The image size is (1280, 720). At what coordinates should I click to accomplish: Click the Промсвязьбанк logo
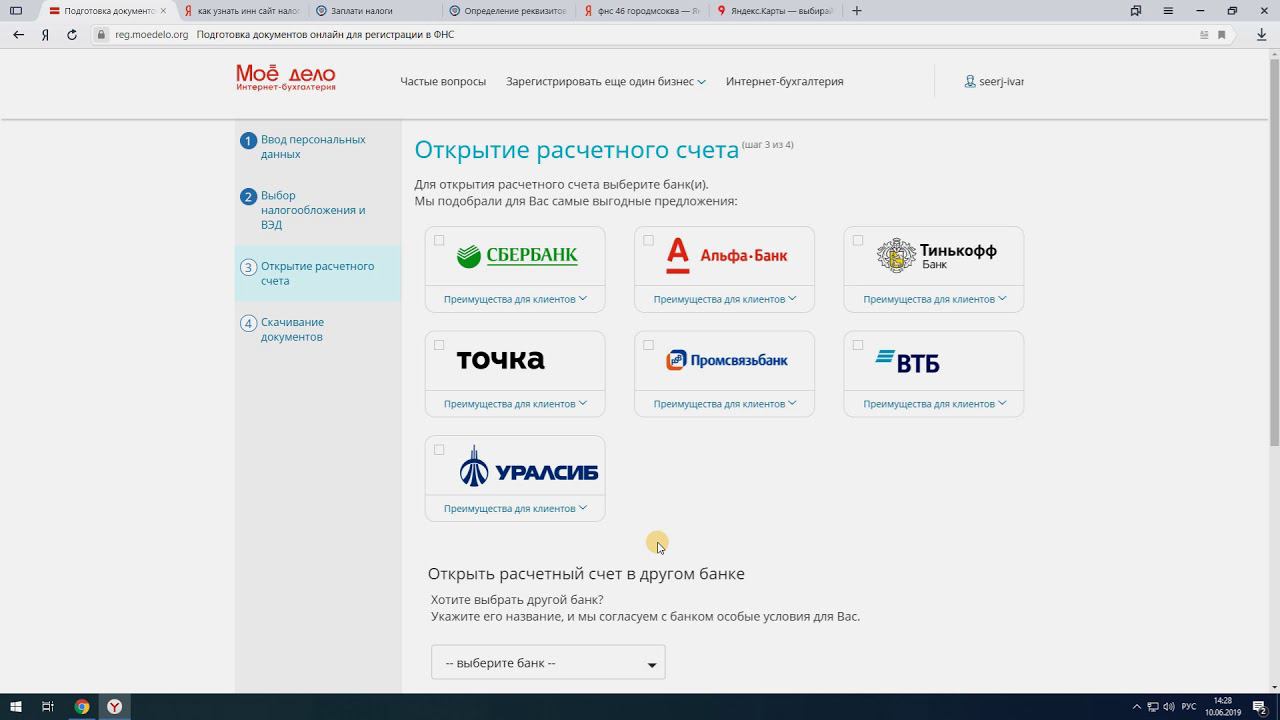click(x=727, y=360)
